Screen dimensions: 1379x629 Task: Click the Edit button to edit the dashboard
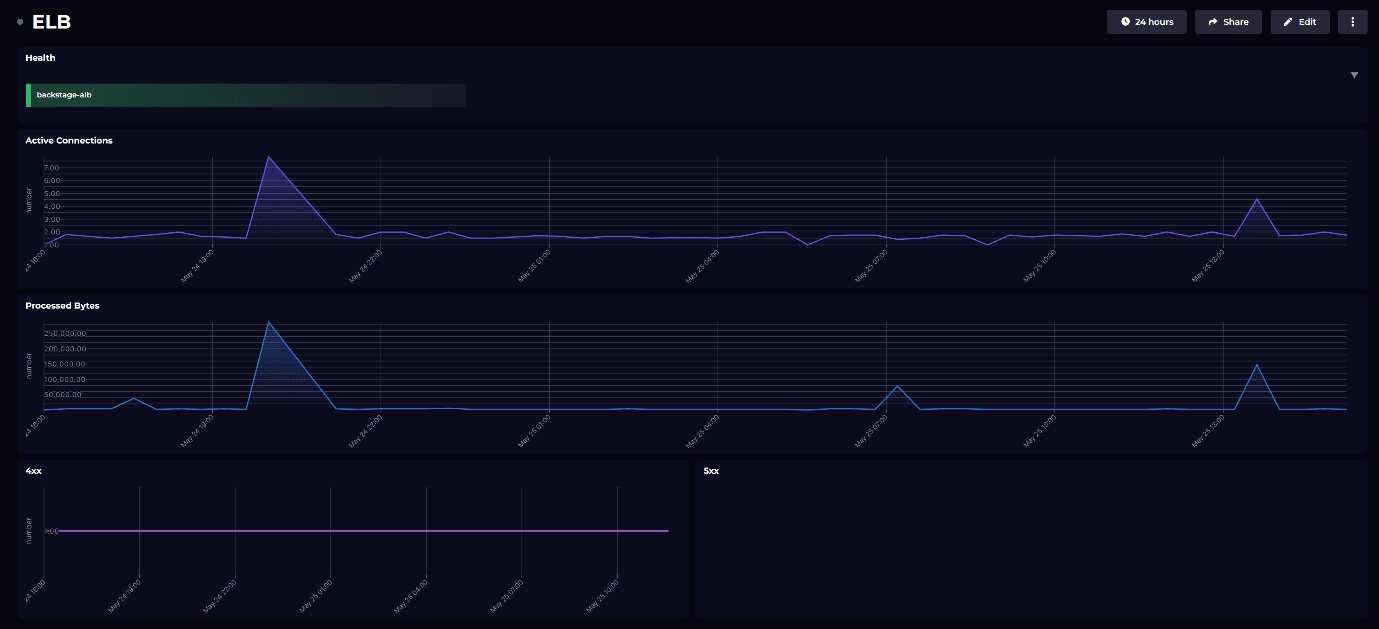pos(1299,21)
